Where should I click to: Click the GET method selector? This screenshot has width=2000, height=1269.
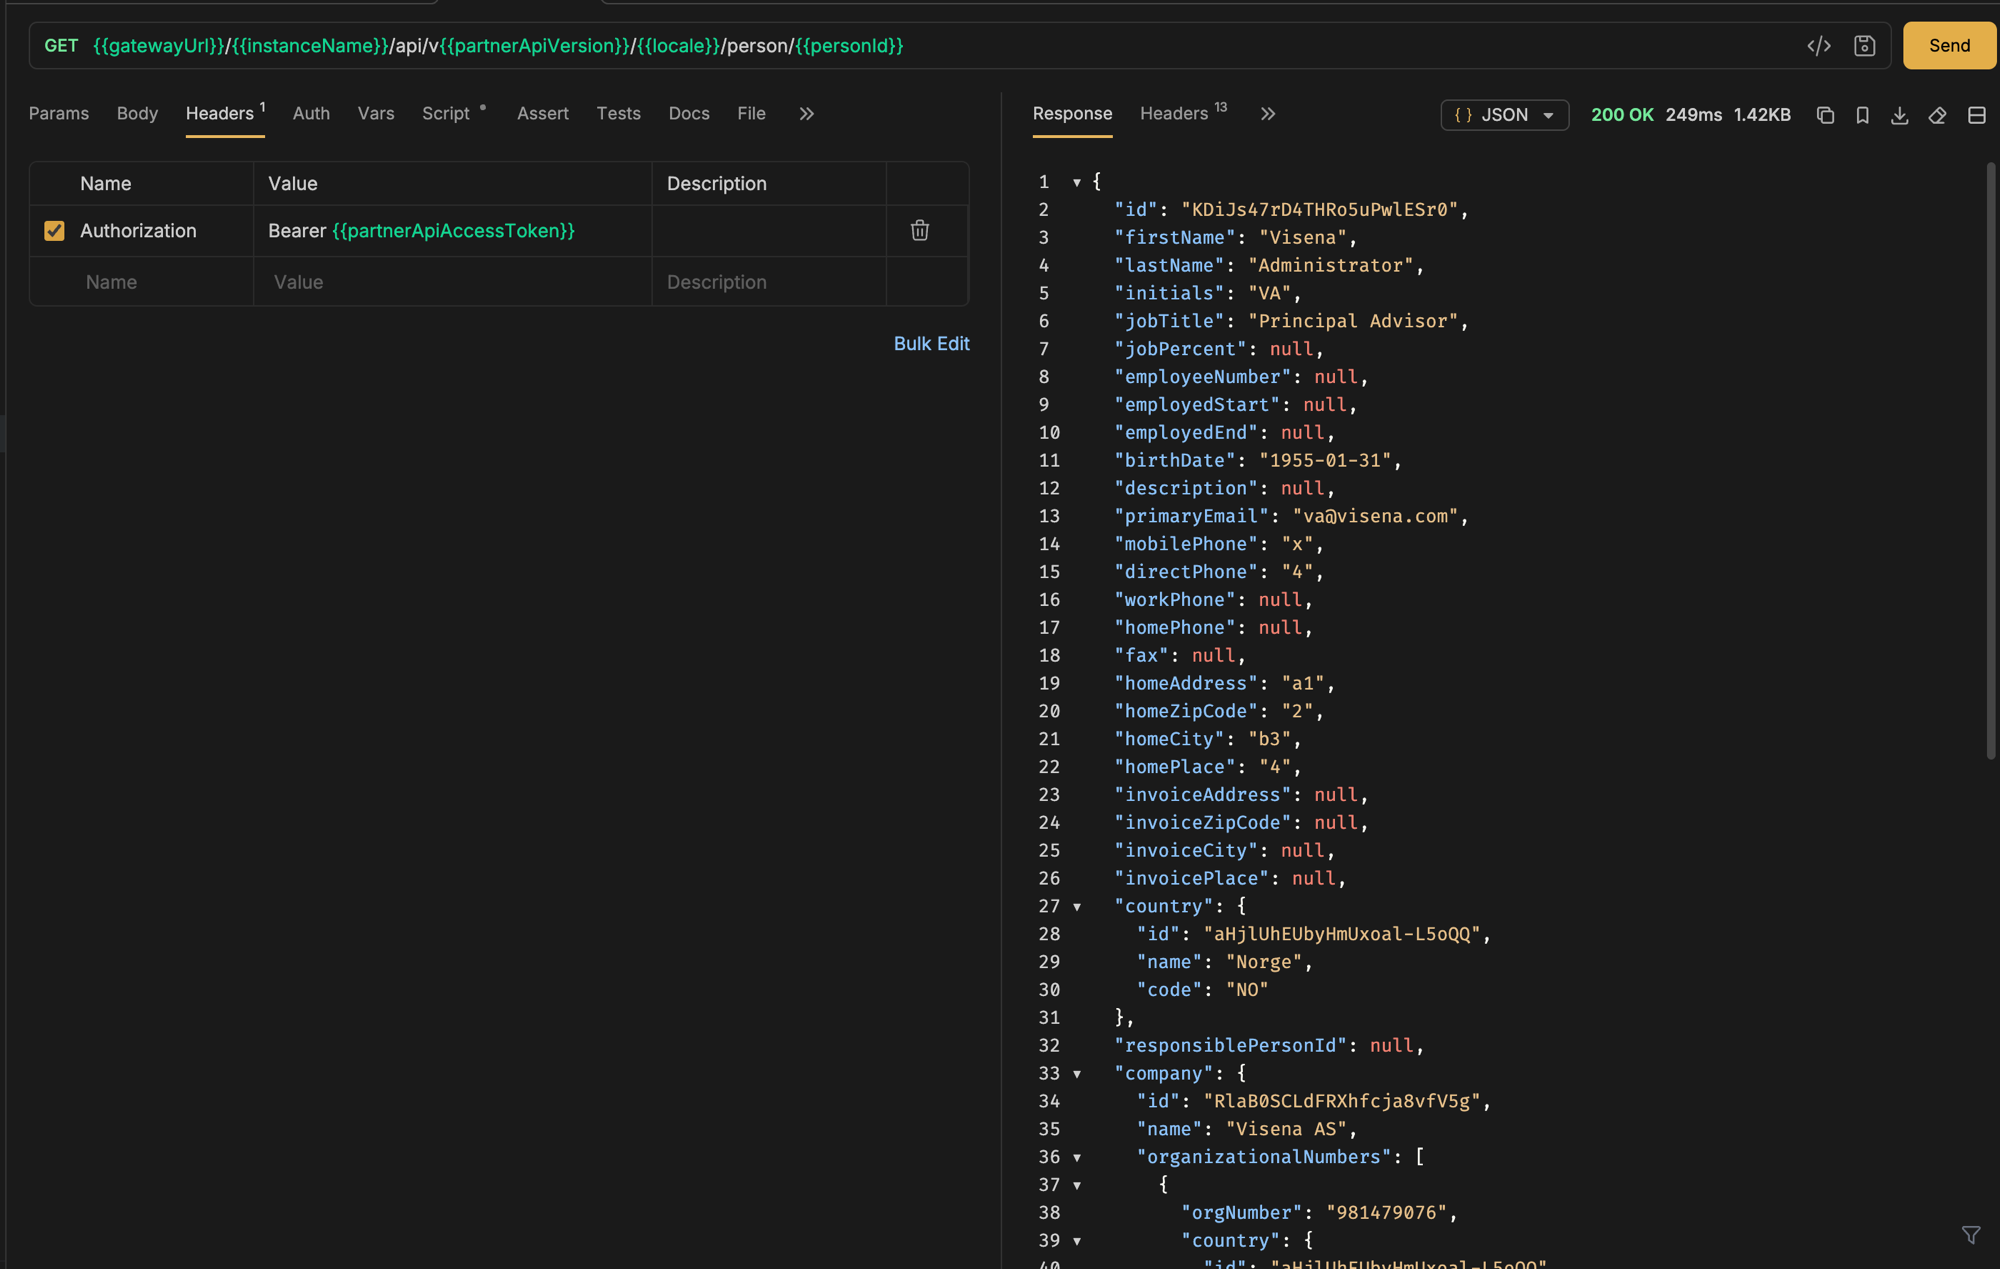tap(61, 46)
